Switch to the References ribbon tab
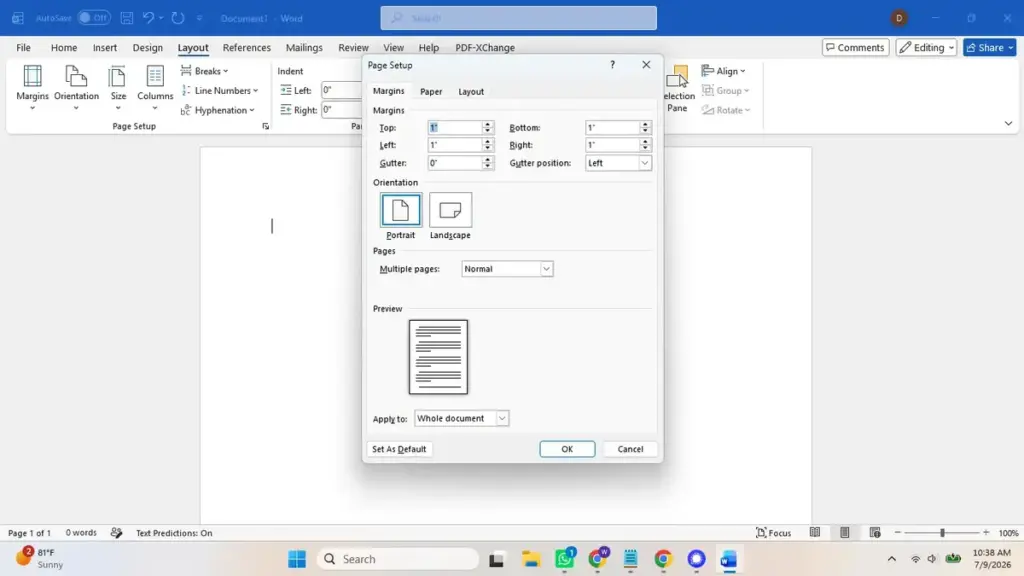 pos(246,47)
